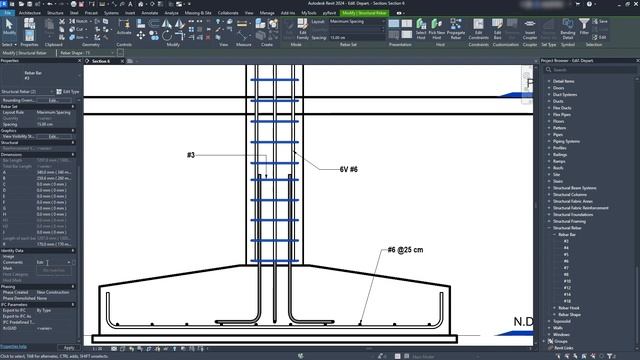Open Properties help link
The height and width of the screenshot is (360, 640).
pyautogui.click(x=13, y=347)
